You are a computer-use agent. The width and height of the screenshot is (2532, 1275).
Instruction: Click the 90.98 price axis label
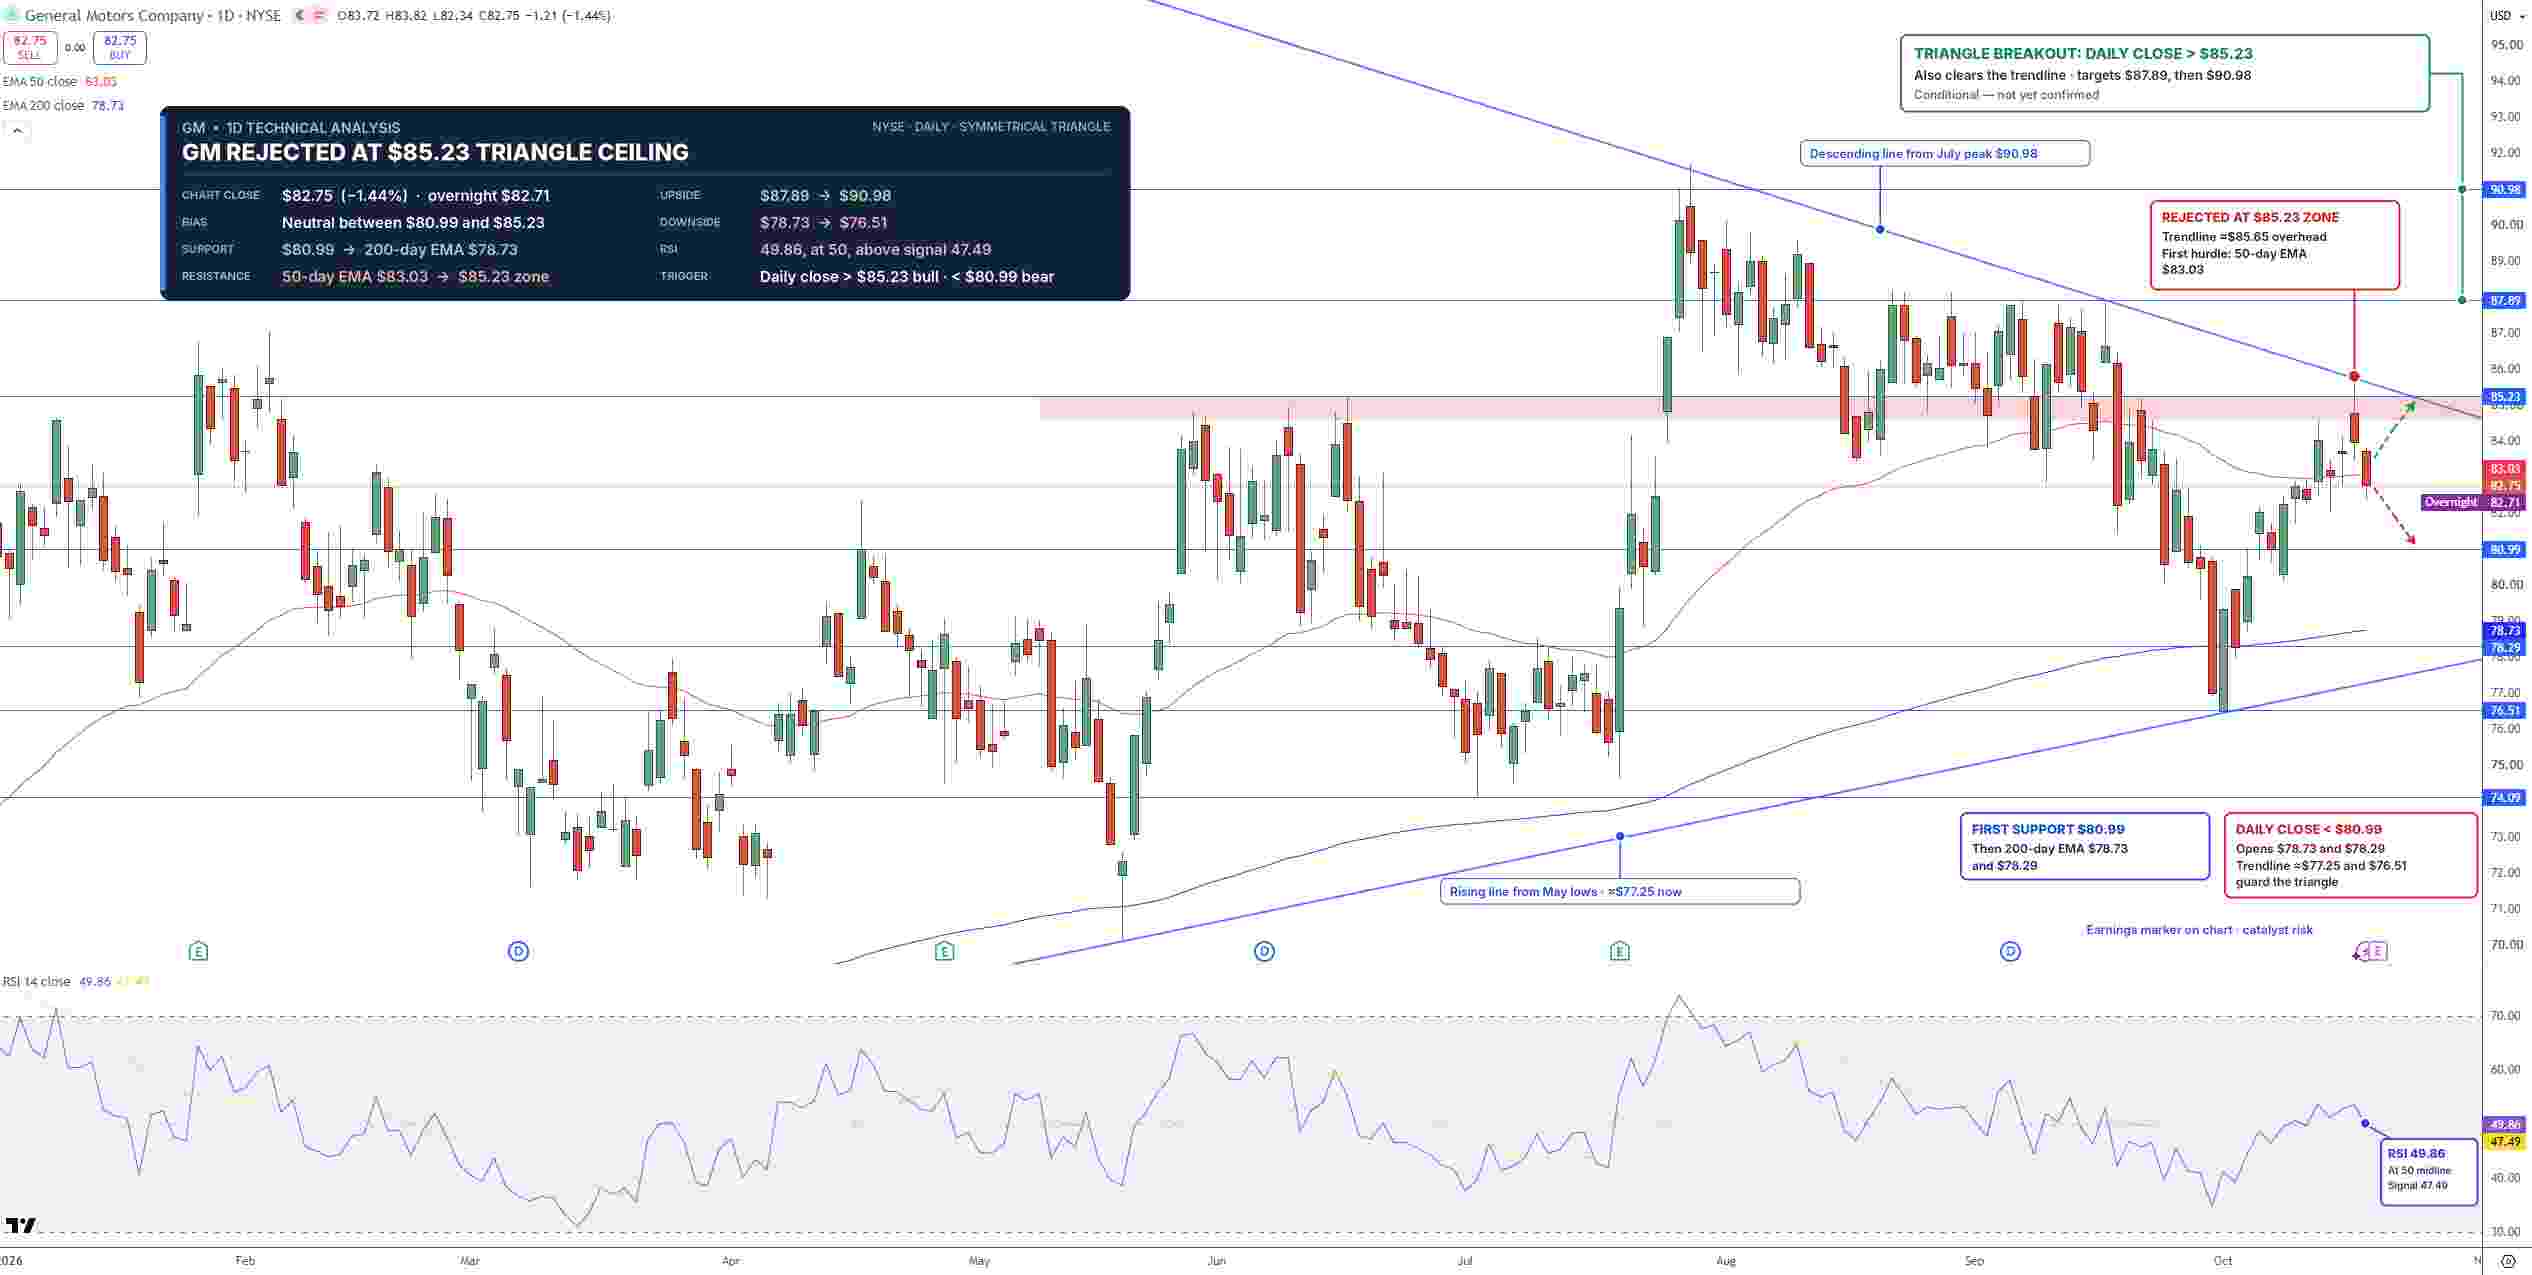[x=2505, y=189]
